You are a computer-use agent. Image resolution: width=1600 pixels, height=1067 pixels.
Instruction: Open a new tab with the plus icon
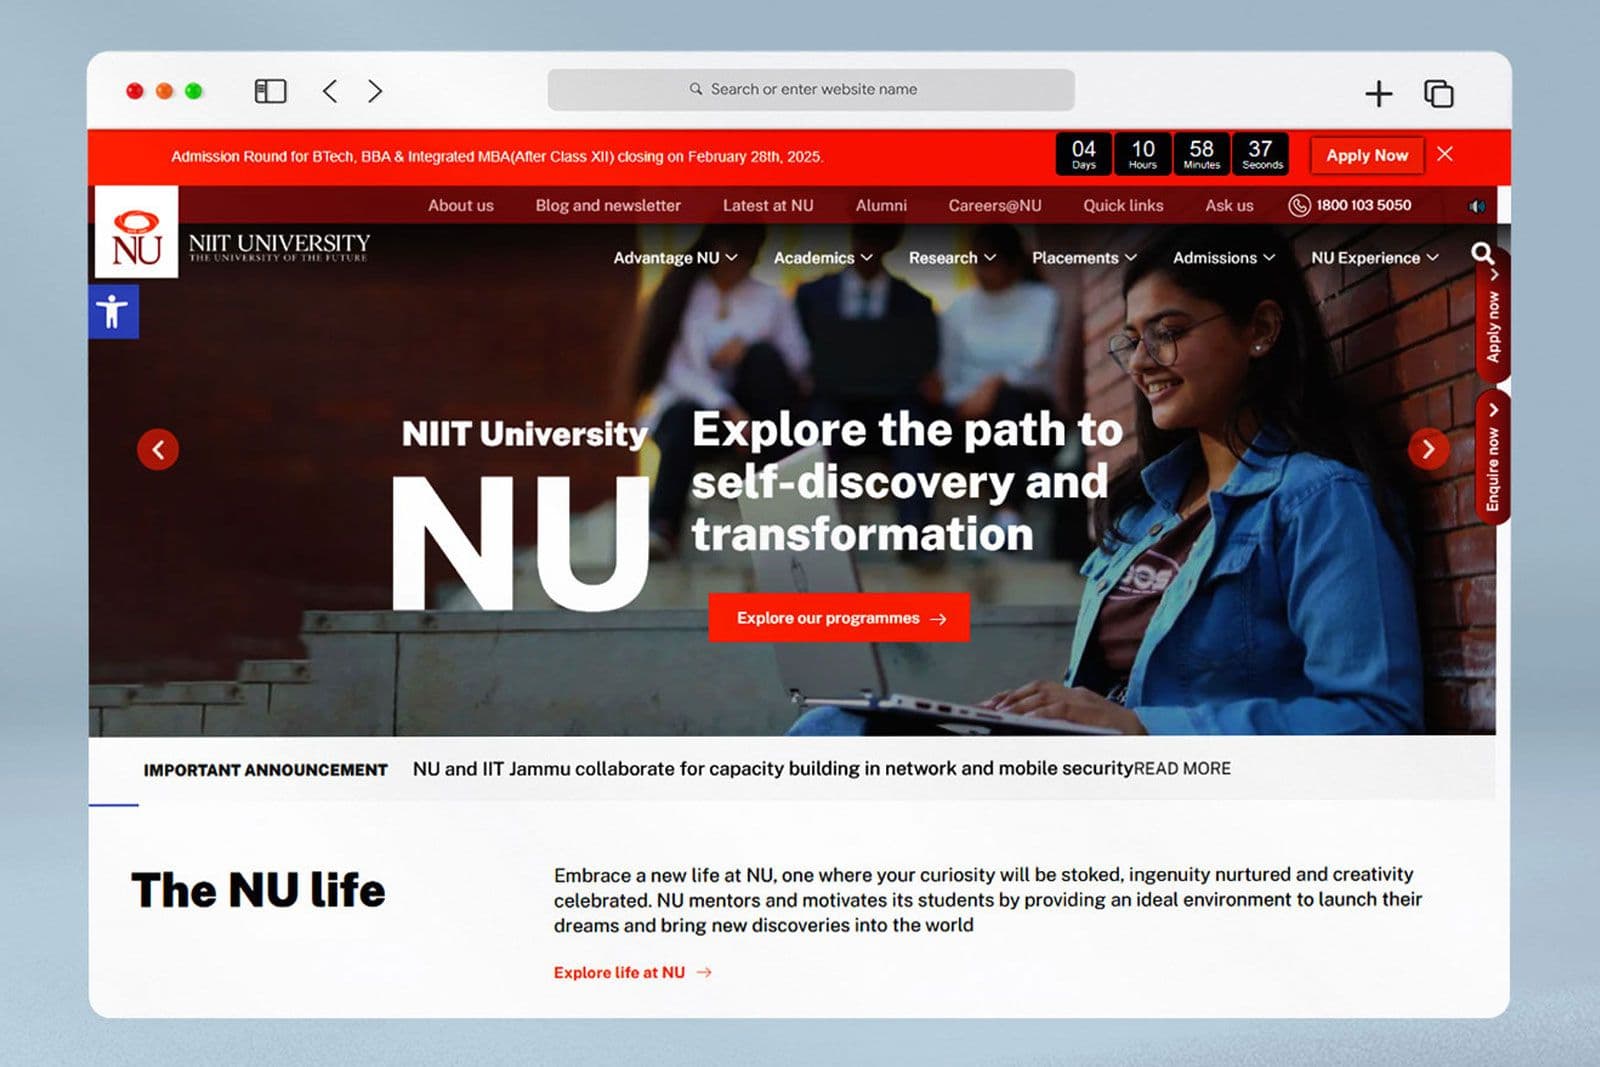[x=1378, y=93]
